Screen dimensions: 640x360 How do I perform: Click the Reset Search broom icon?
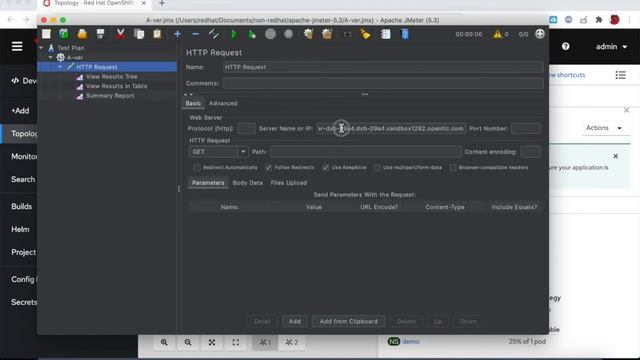(365, 34)
